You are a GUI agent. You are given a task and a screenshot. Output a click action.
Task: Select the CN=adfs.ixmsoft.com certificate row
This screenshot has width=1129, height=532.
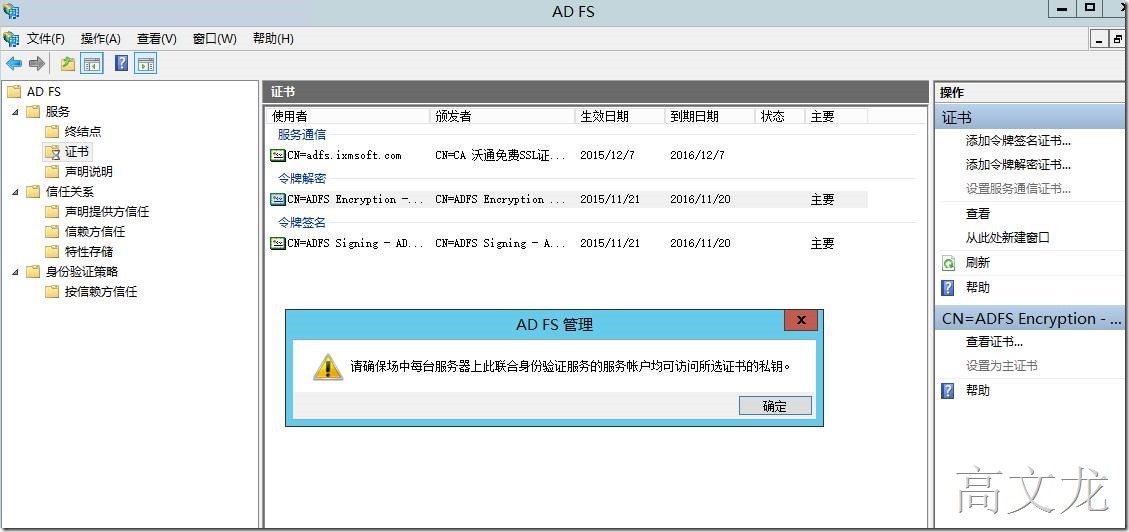[568, 155]
